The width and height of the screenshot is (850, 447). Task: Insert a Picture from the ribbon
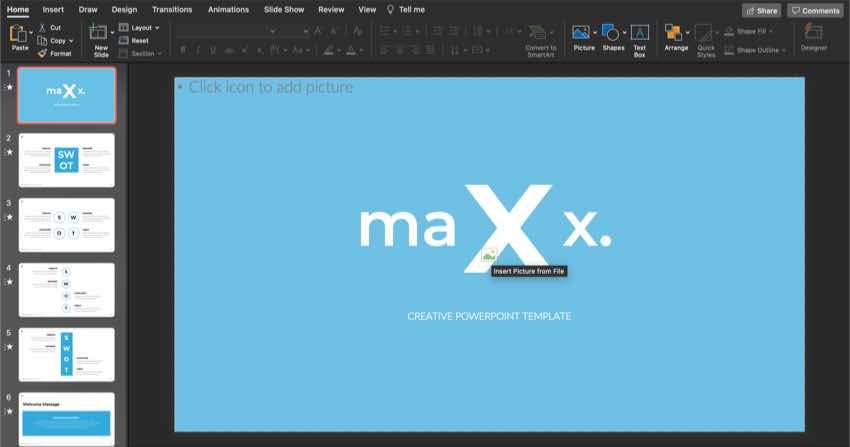point(580,32)
